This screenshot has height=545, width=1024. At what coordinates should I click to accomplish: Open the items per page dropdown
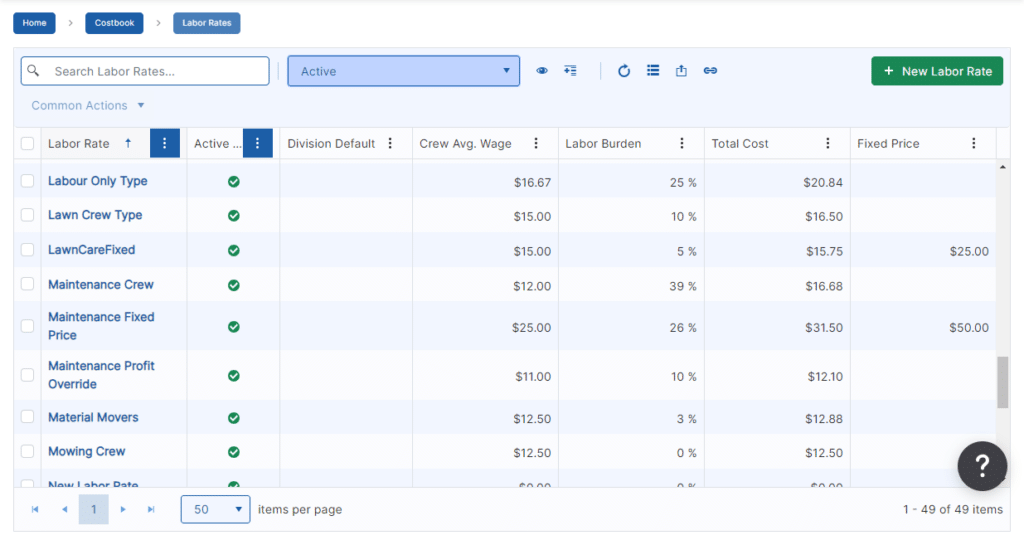pos(215,509)
